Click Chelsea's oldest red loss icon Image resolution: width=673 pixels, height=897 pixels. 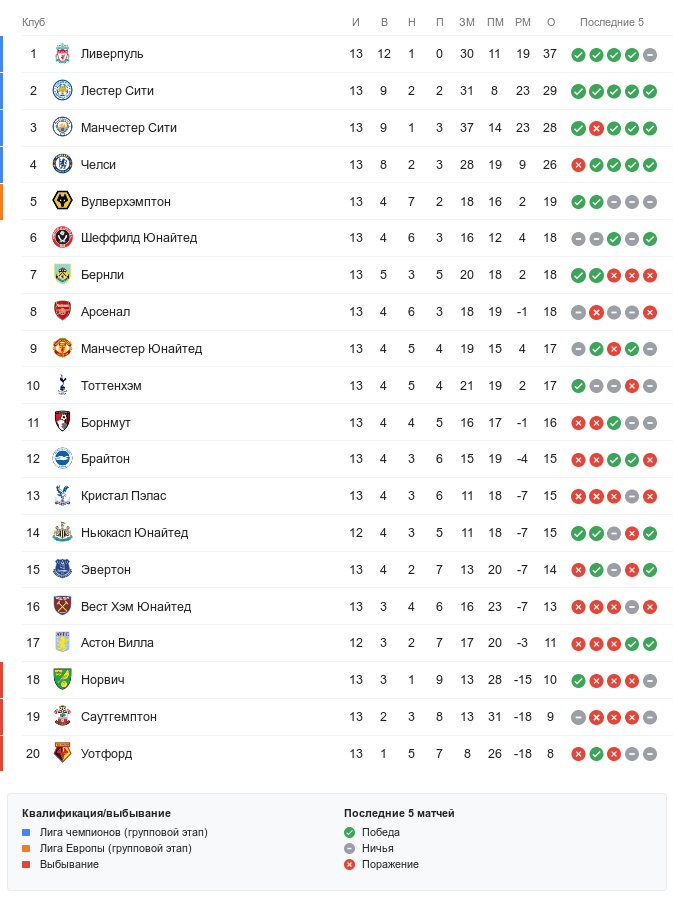click(x=578, y=165)
